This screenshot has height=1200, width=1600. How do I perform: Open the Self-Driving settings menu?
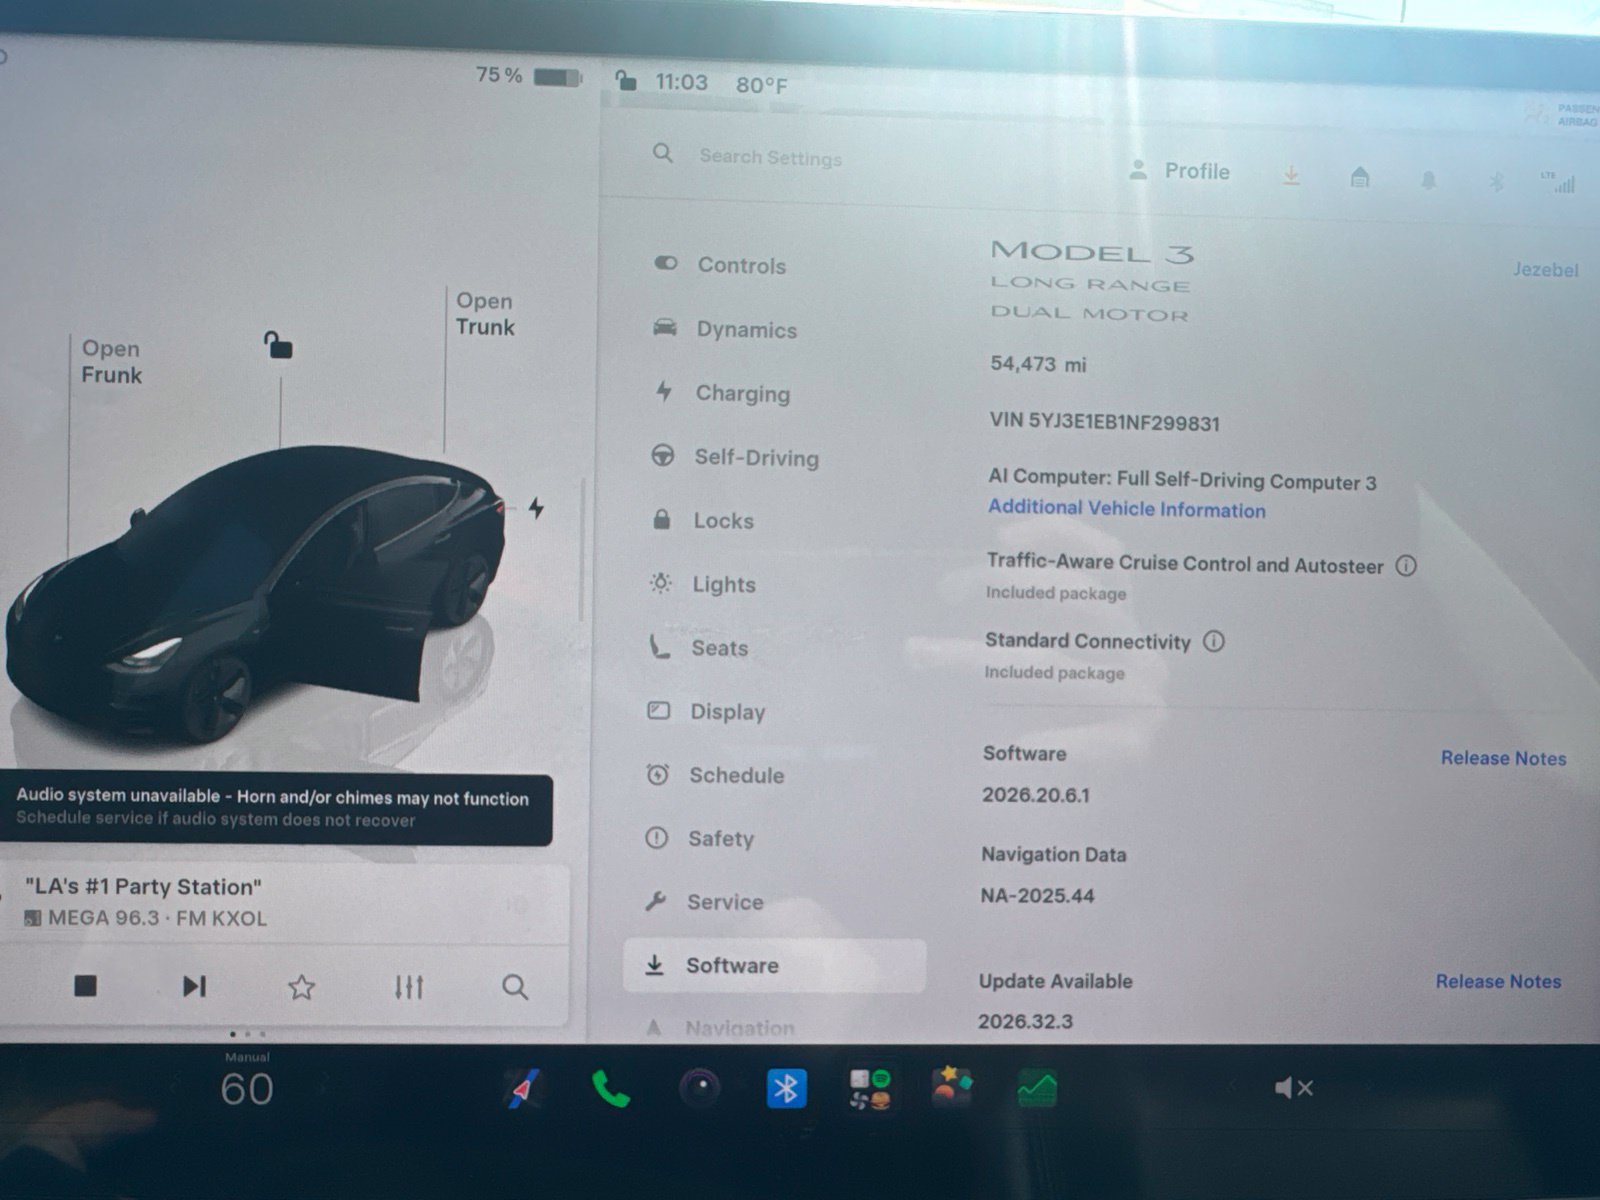click(x=735, y=457)
